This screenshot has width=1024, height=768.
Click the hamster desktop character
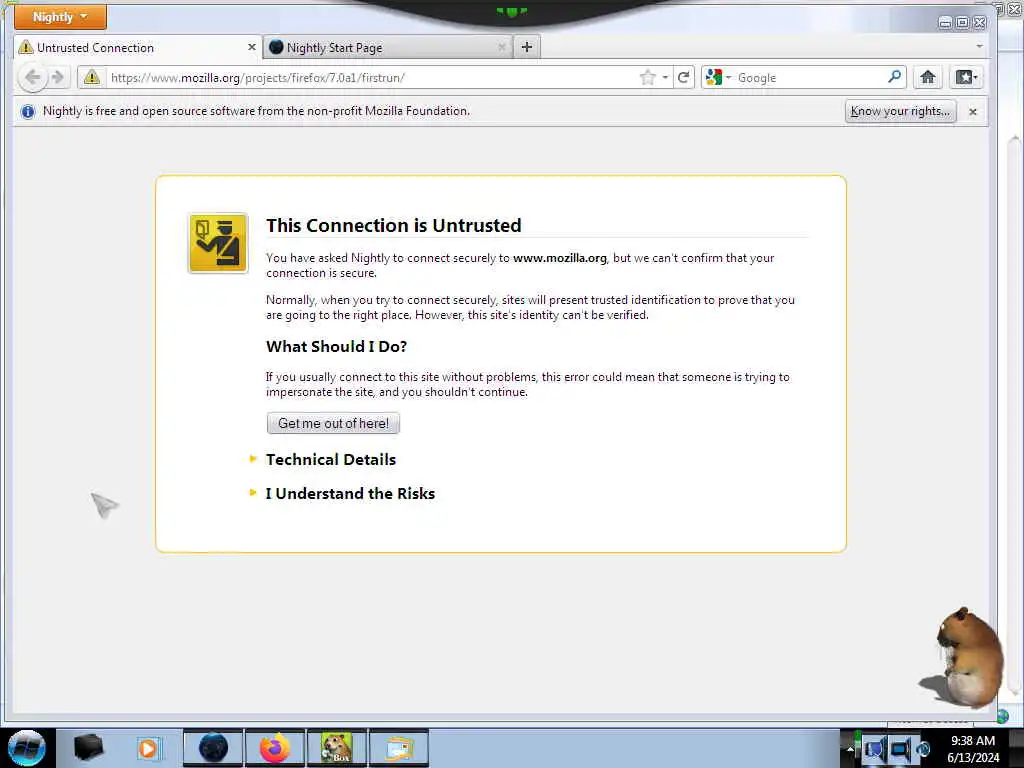pyautogui.click(x=967, y=658)
